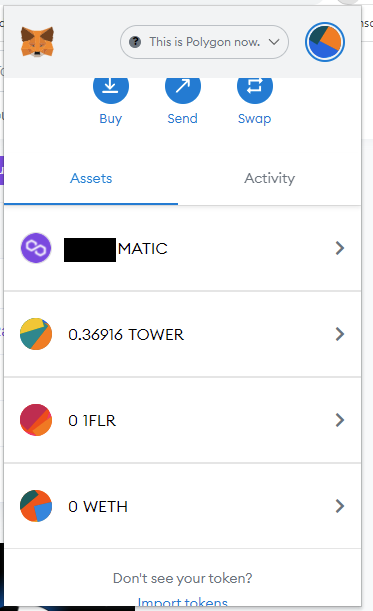Click the Send label
This screenshot has width=373, height=611.
point(182,118)
